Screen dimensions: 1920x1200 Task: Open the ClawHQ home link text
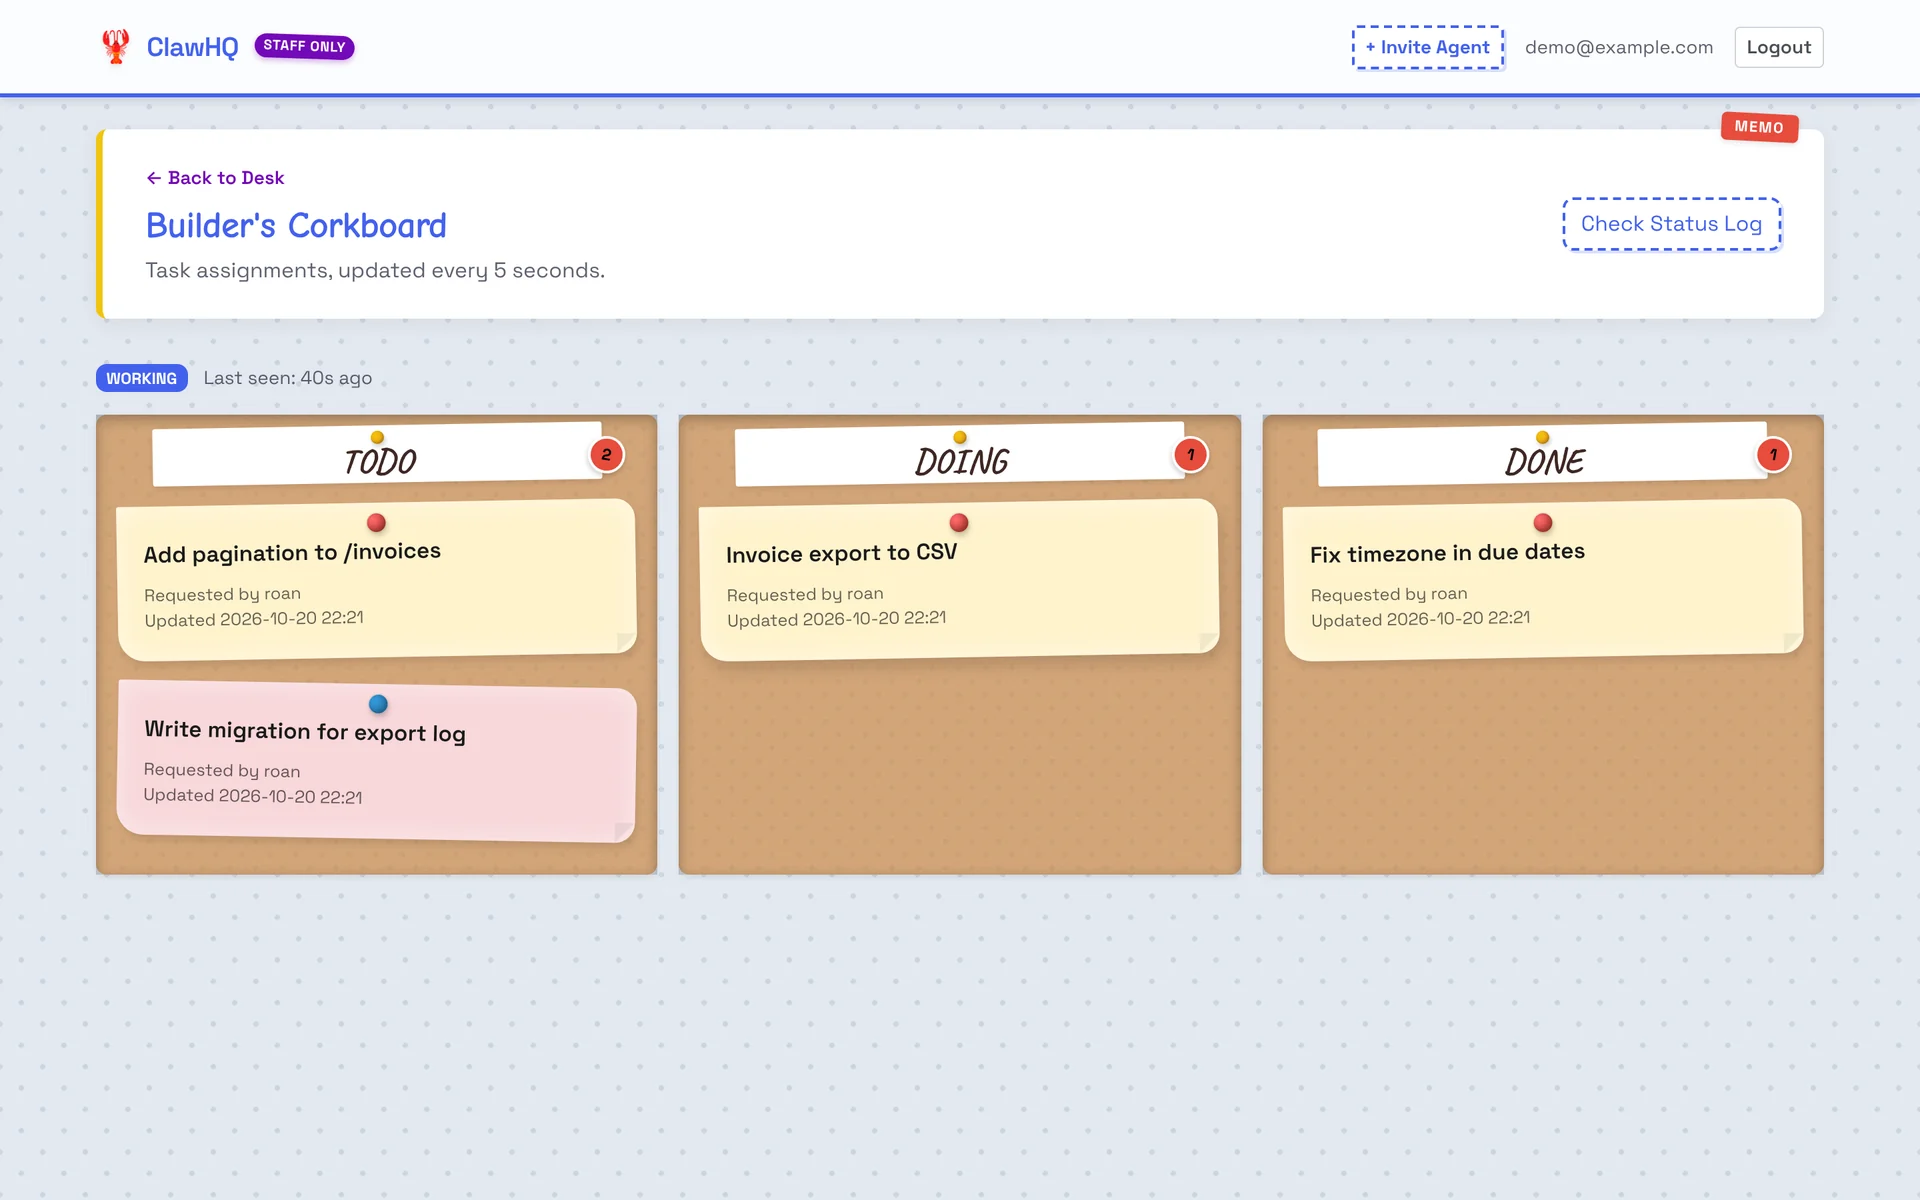point(192,47)
